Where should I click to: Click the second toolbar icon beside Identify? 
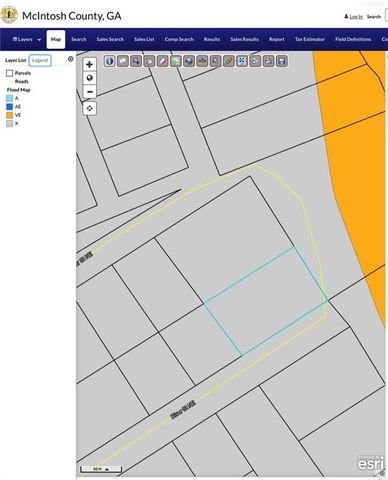tap(123, 61)
